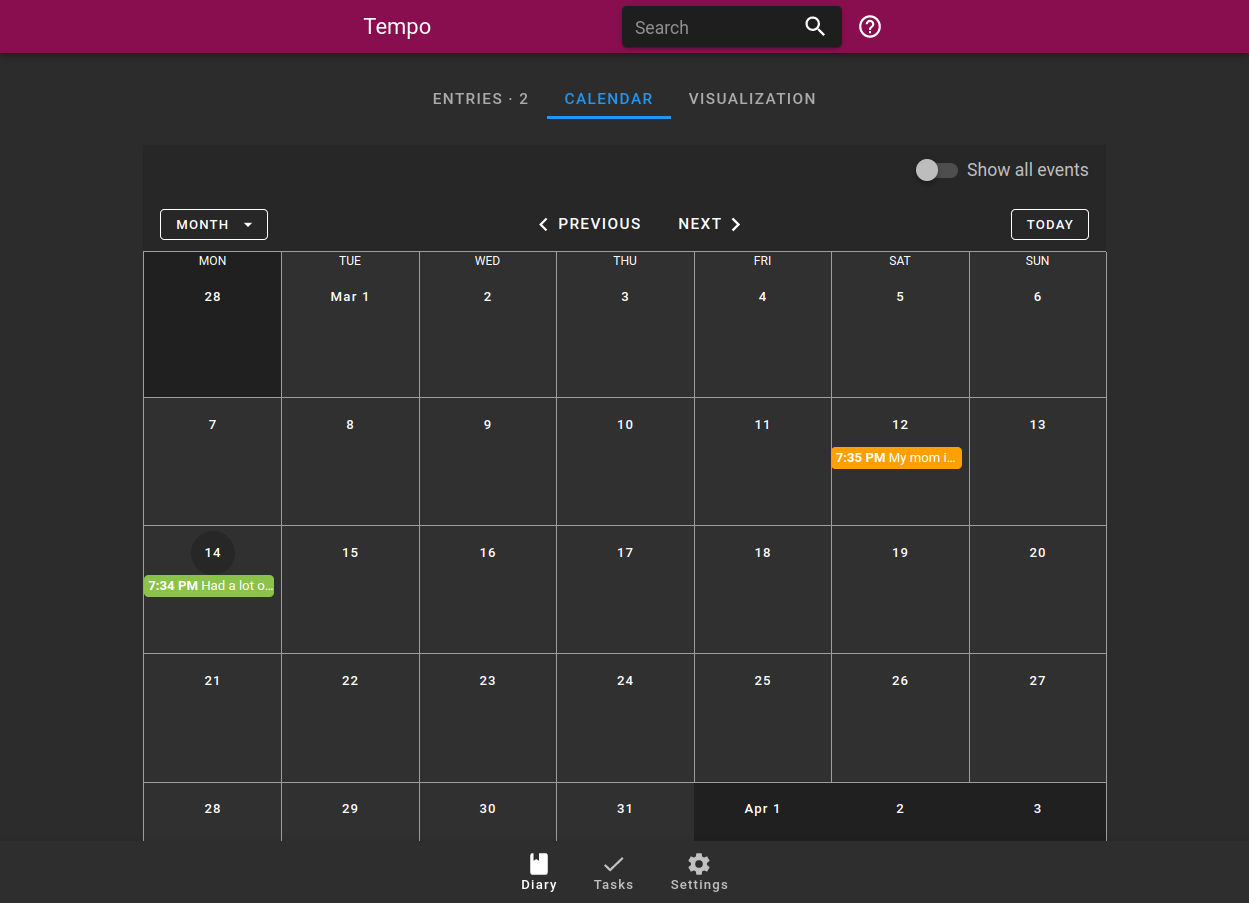The image size is (1249, 903).
Task: Click the highlighted March 14 date circle
Action: click(x=212, y=552)
